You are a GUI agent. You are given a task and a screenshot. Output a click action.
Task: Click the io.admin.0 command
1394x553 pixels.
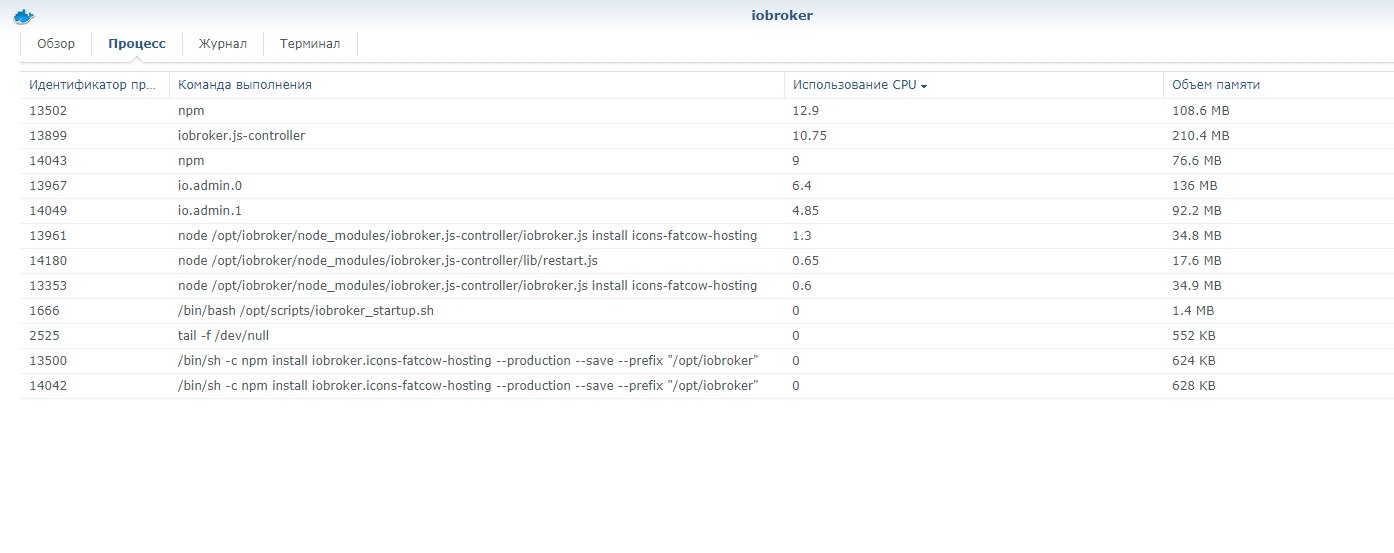click(x=210, y=185)
